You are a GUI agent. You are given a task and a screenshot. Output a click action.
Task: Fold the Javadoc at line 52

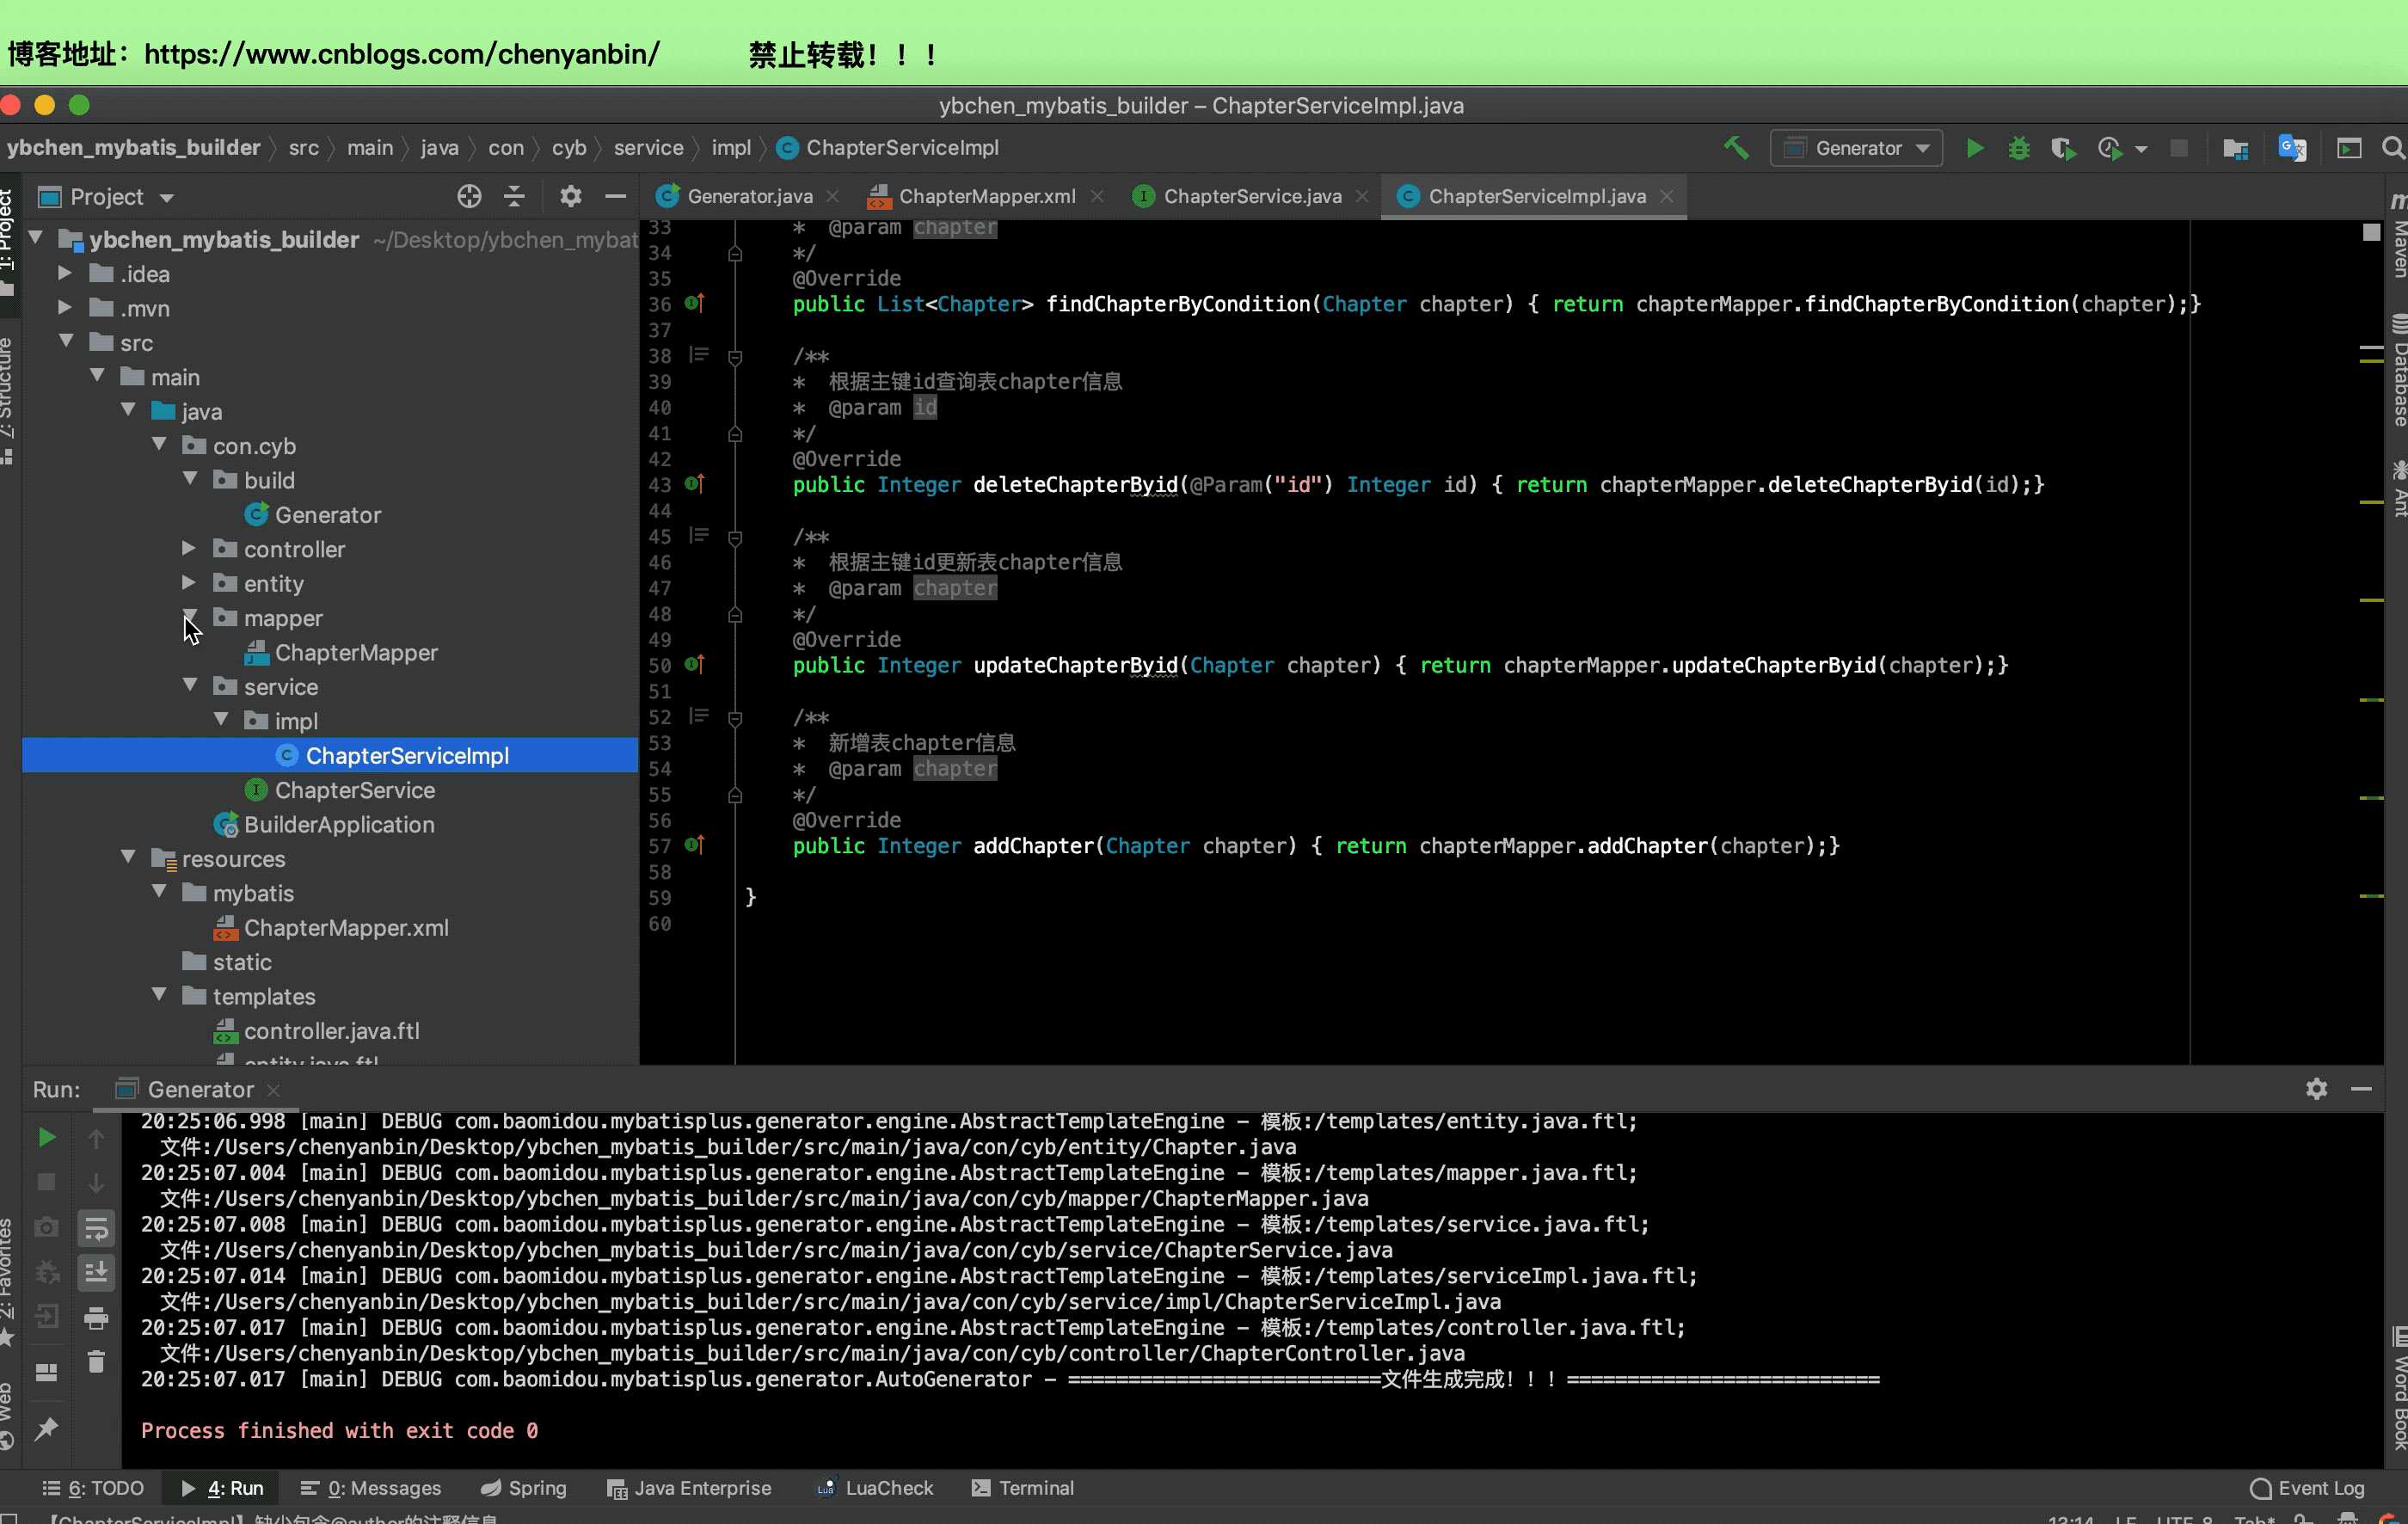coord(735,719)
